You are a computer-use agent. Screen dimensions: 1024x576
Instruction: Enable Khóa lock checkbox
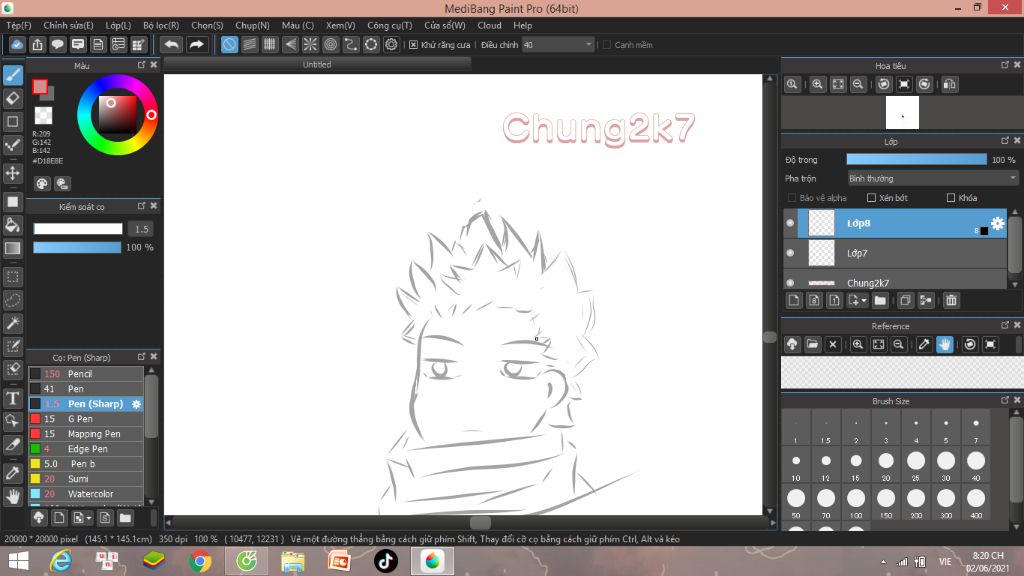951,197
